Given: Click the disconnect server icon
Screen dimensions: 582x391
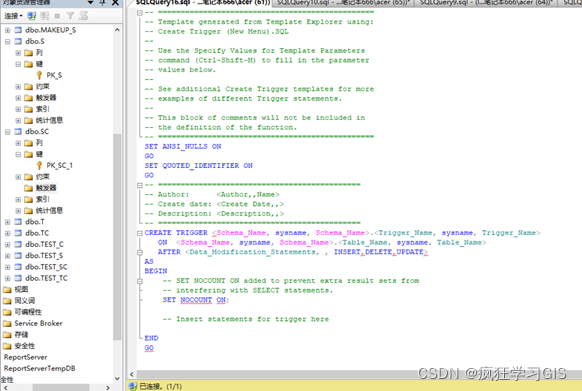Looking at the screenshot, I should coord(45,16).
